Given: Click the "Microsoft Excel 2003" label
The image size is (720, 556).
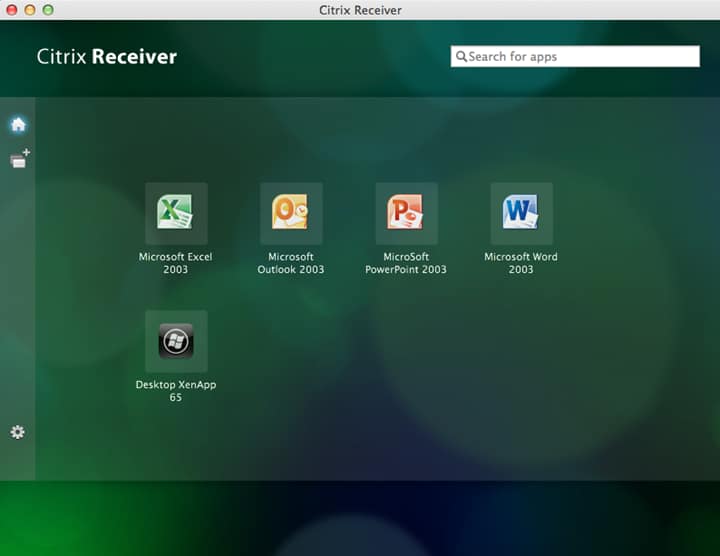Looking at the screenshot, I should point(175,263).
